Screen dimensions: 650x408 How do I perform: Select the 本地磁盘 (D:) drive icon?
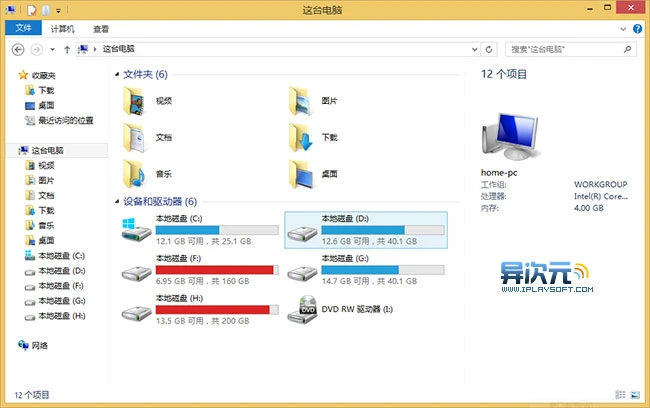pyautogui.click(x=302, y=233)
